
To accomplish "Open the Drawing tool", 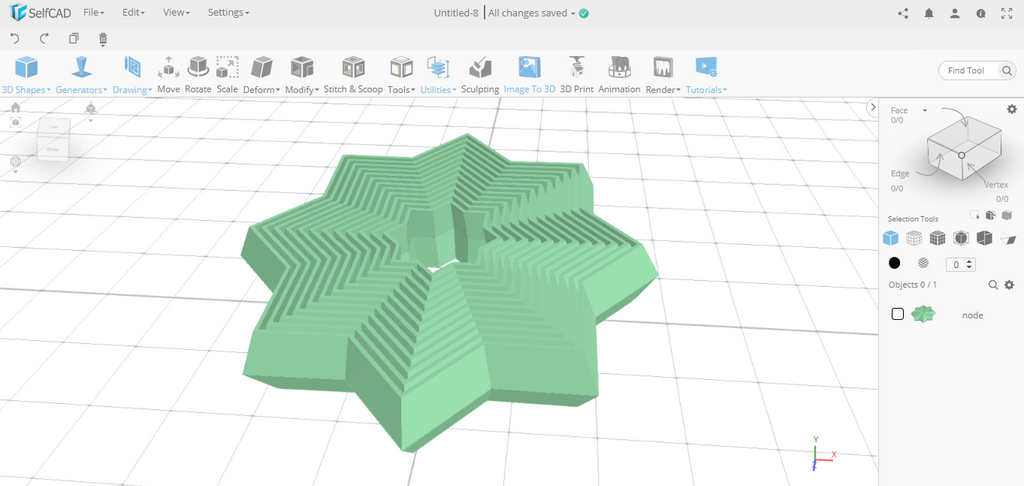I will [x=133, y=75].
